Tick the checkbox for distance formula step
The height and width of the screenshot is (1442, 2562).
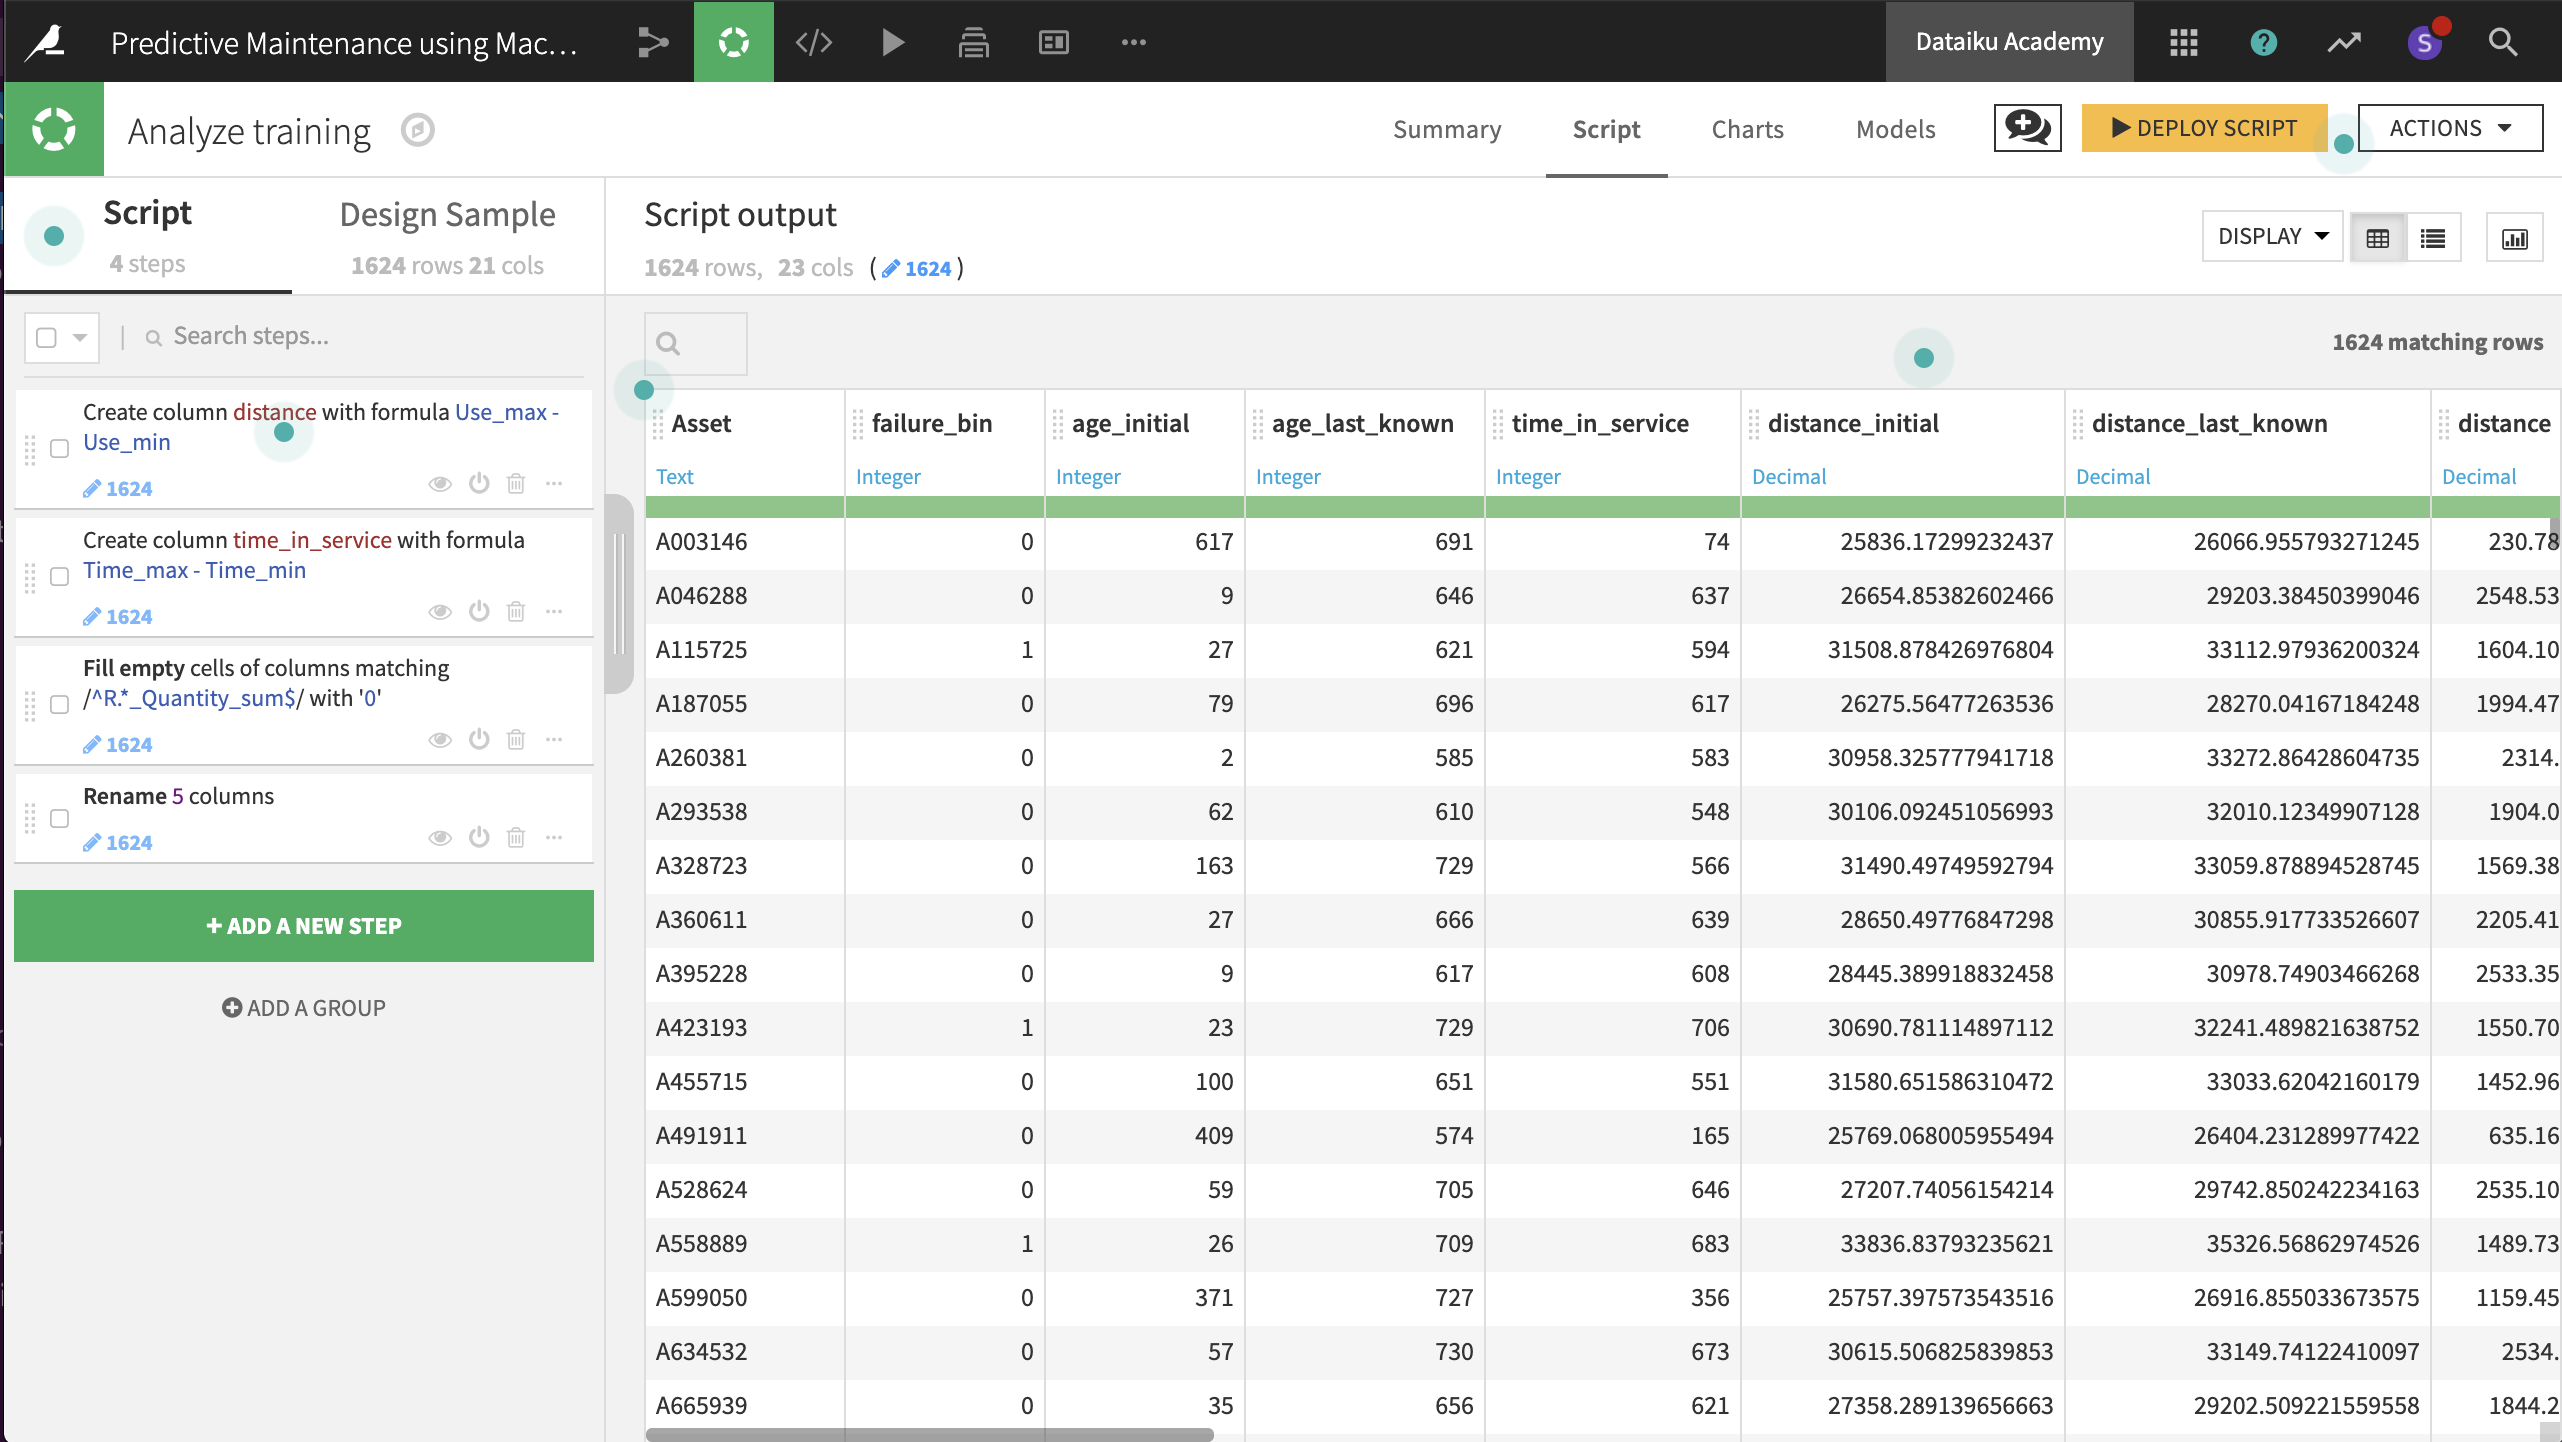point(60,449)
